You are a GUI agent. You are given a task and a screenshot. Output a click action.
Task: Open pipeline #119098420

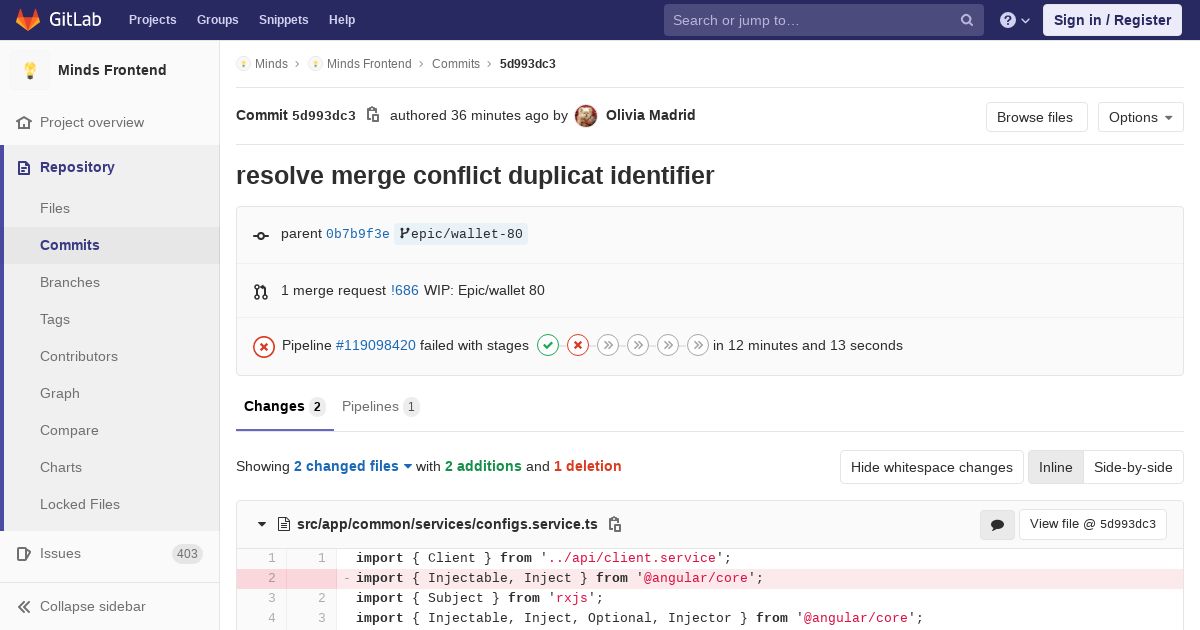[376, 345]
